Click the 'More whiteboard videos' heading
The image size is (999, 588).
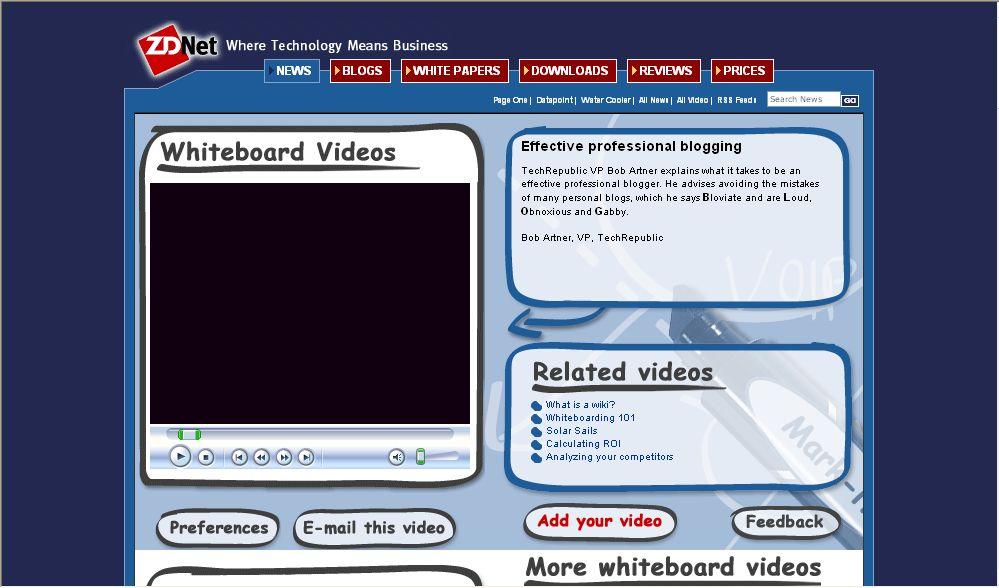[x=673, y=568]
